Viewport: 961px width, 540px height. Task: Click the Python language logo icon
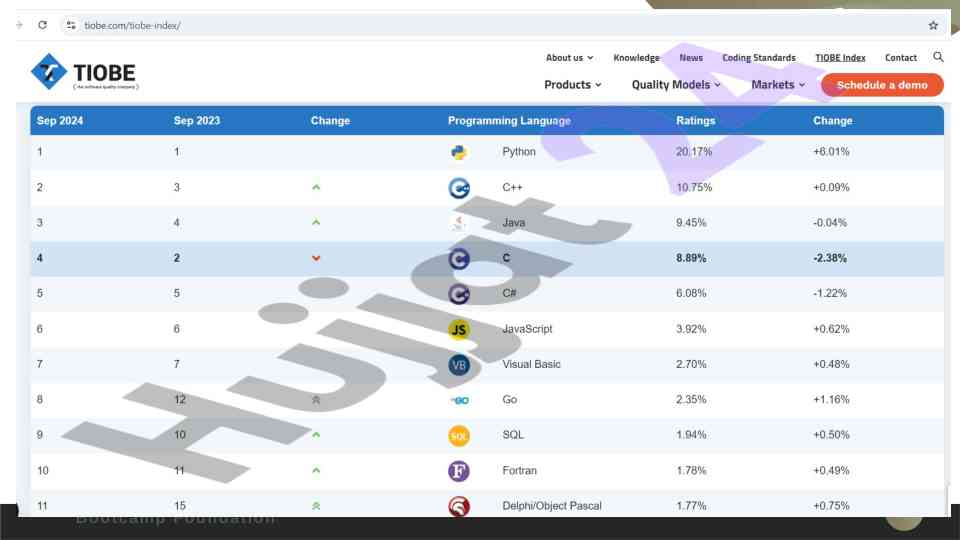[x=459, y=152]
